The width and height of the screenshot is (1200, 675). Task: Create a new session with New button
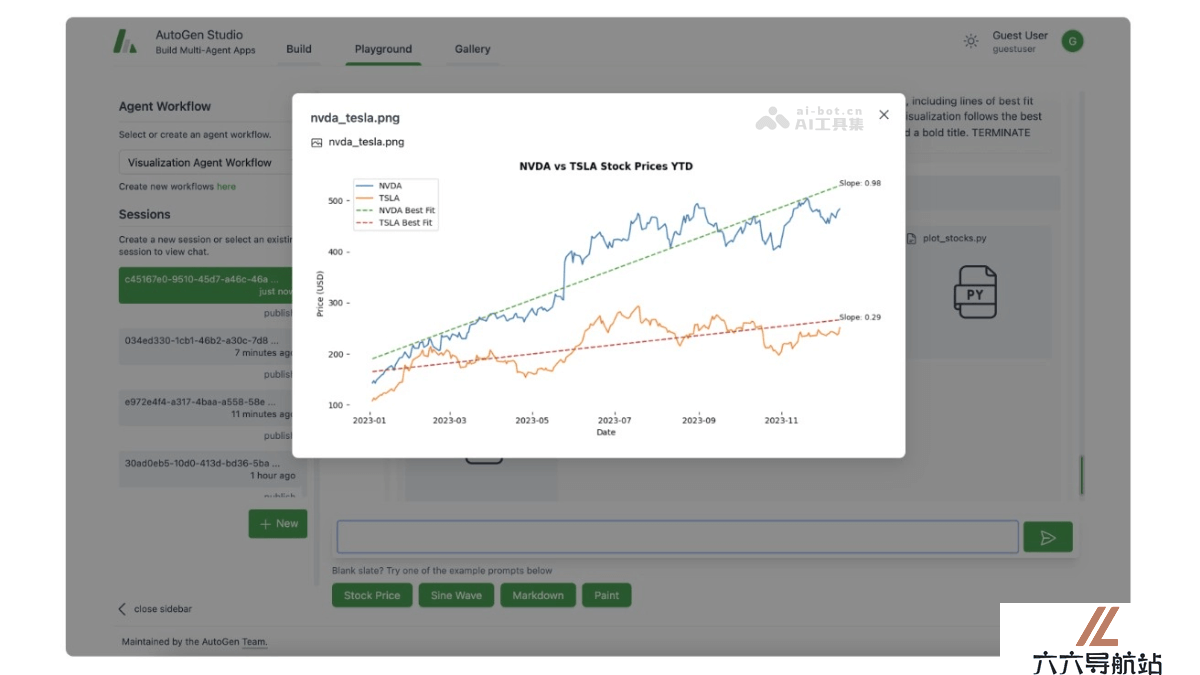coord(278,524)
